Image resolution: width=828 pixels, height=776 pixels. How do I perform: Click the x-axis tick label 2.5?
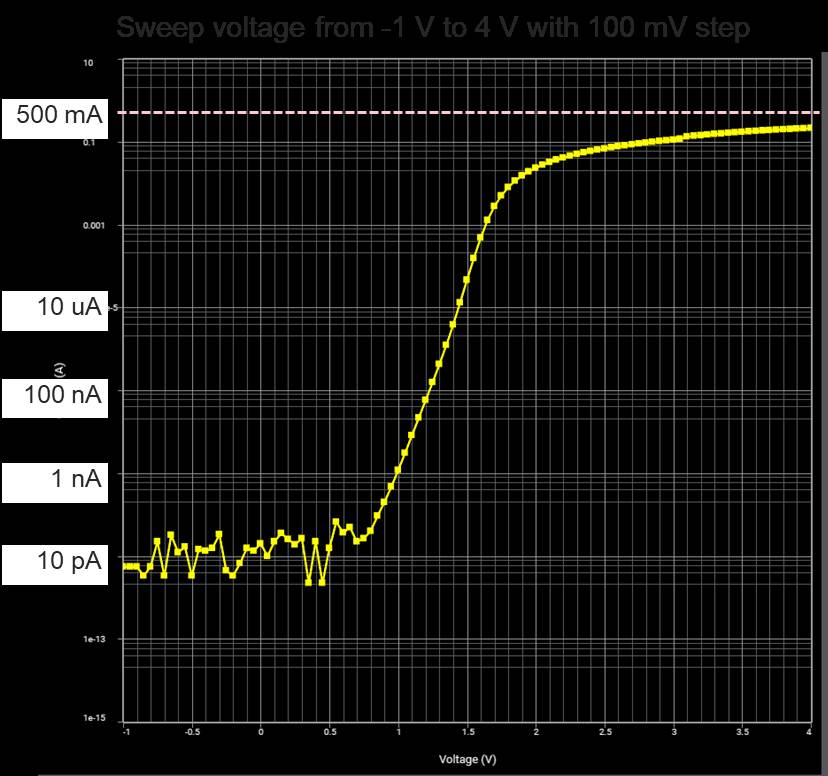(604, 732)
